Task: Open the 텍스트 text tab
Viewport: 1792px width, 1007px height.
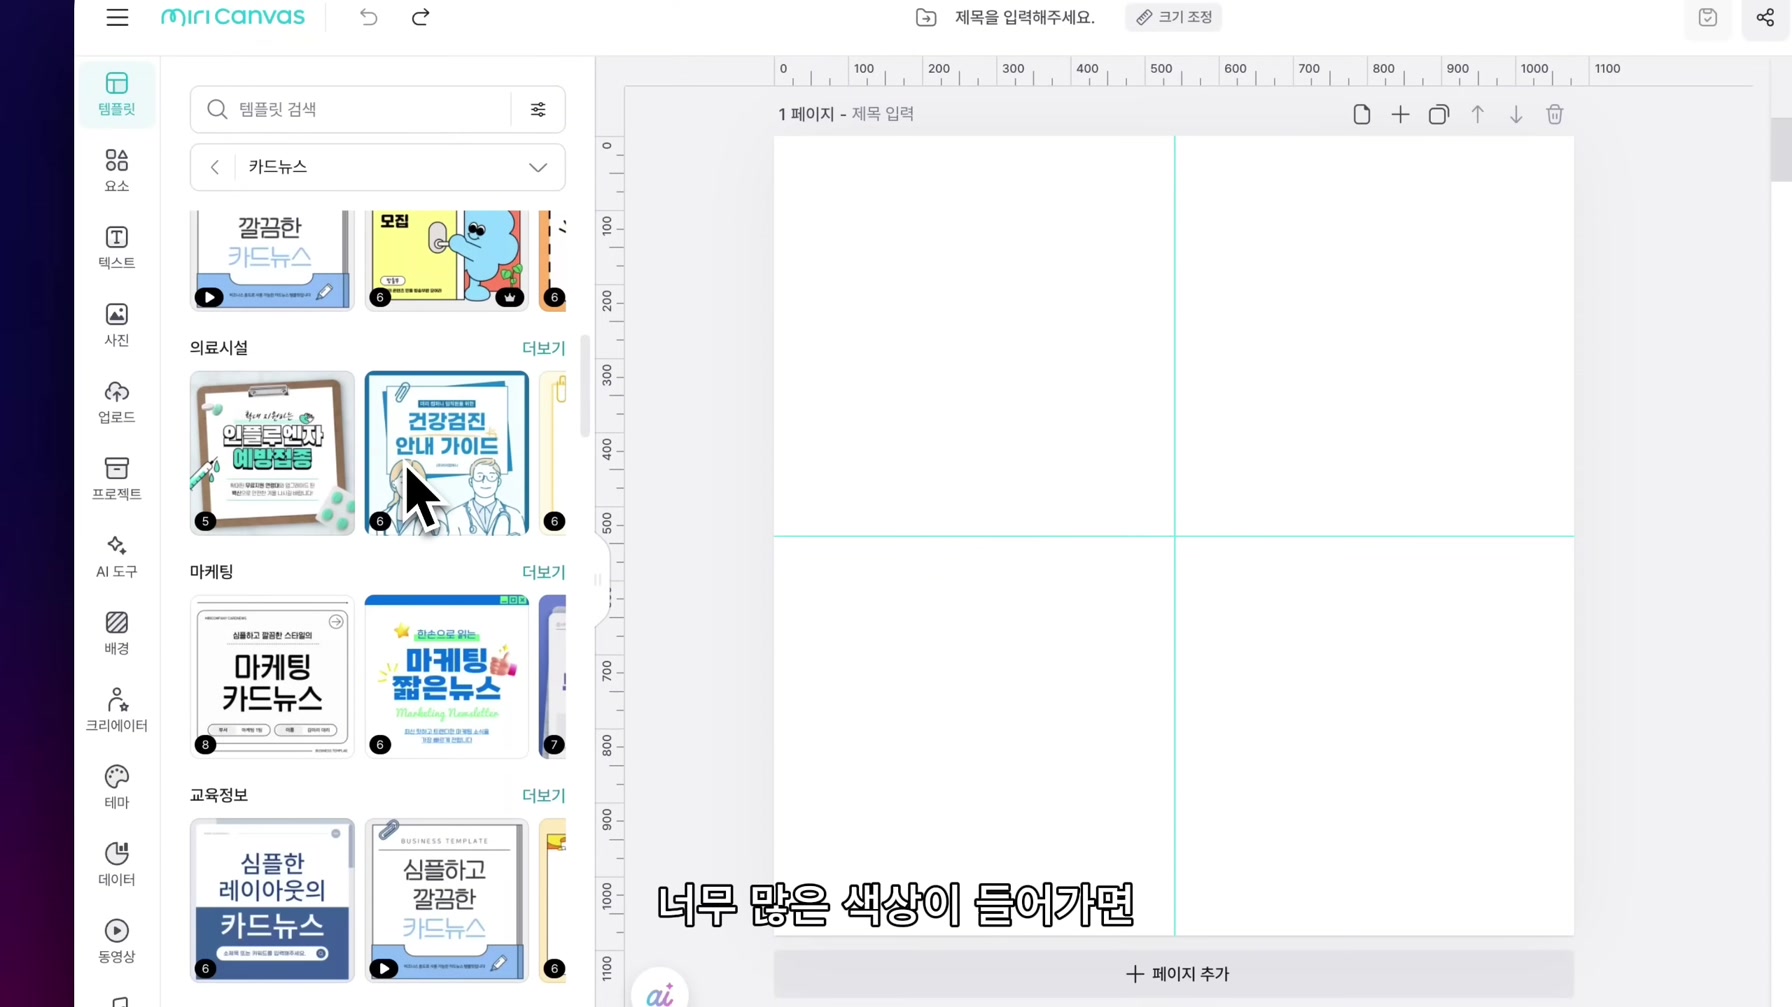Action: click(x=117, y=248)
